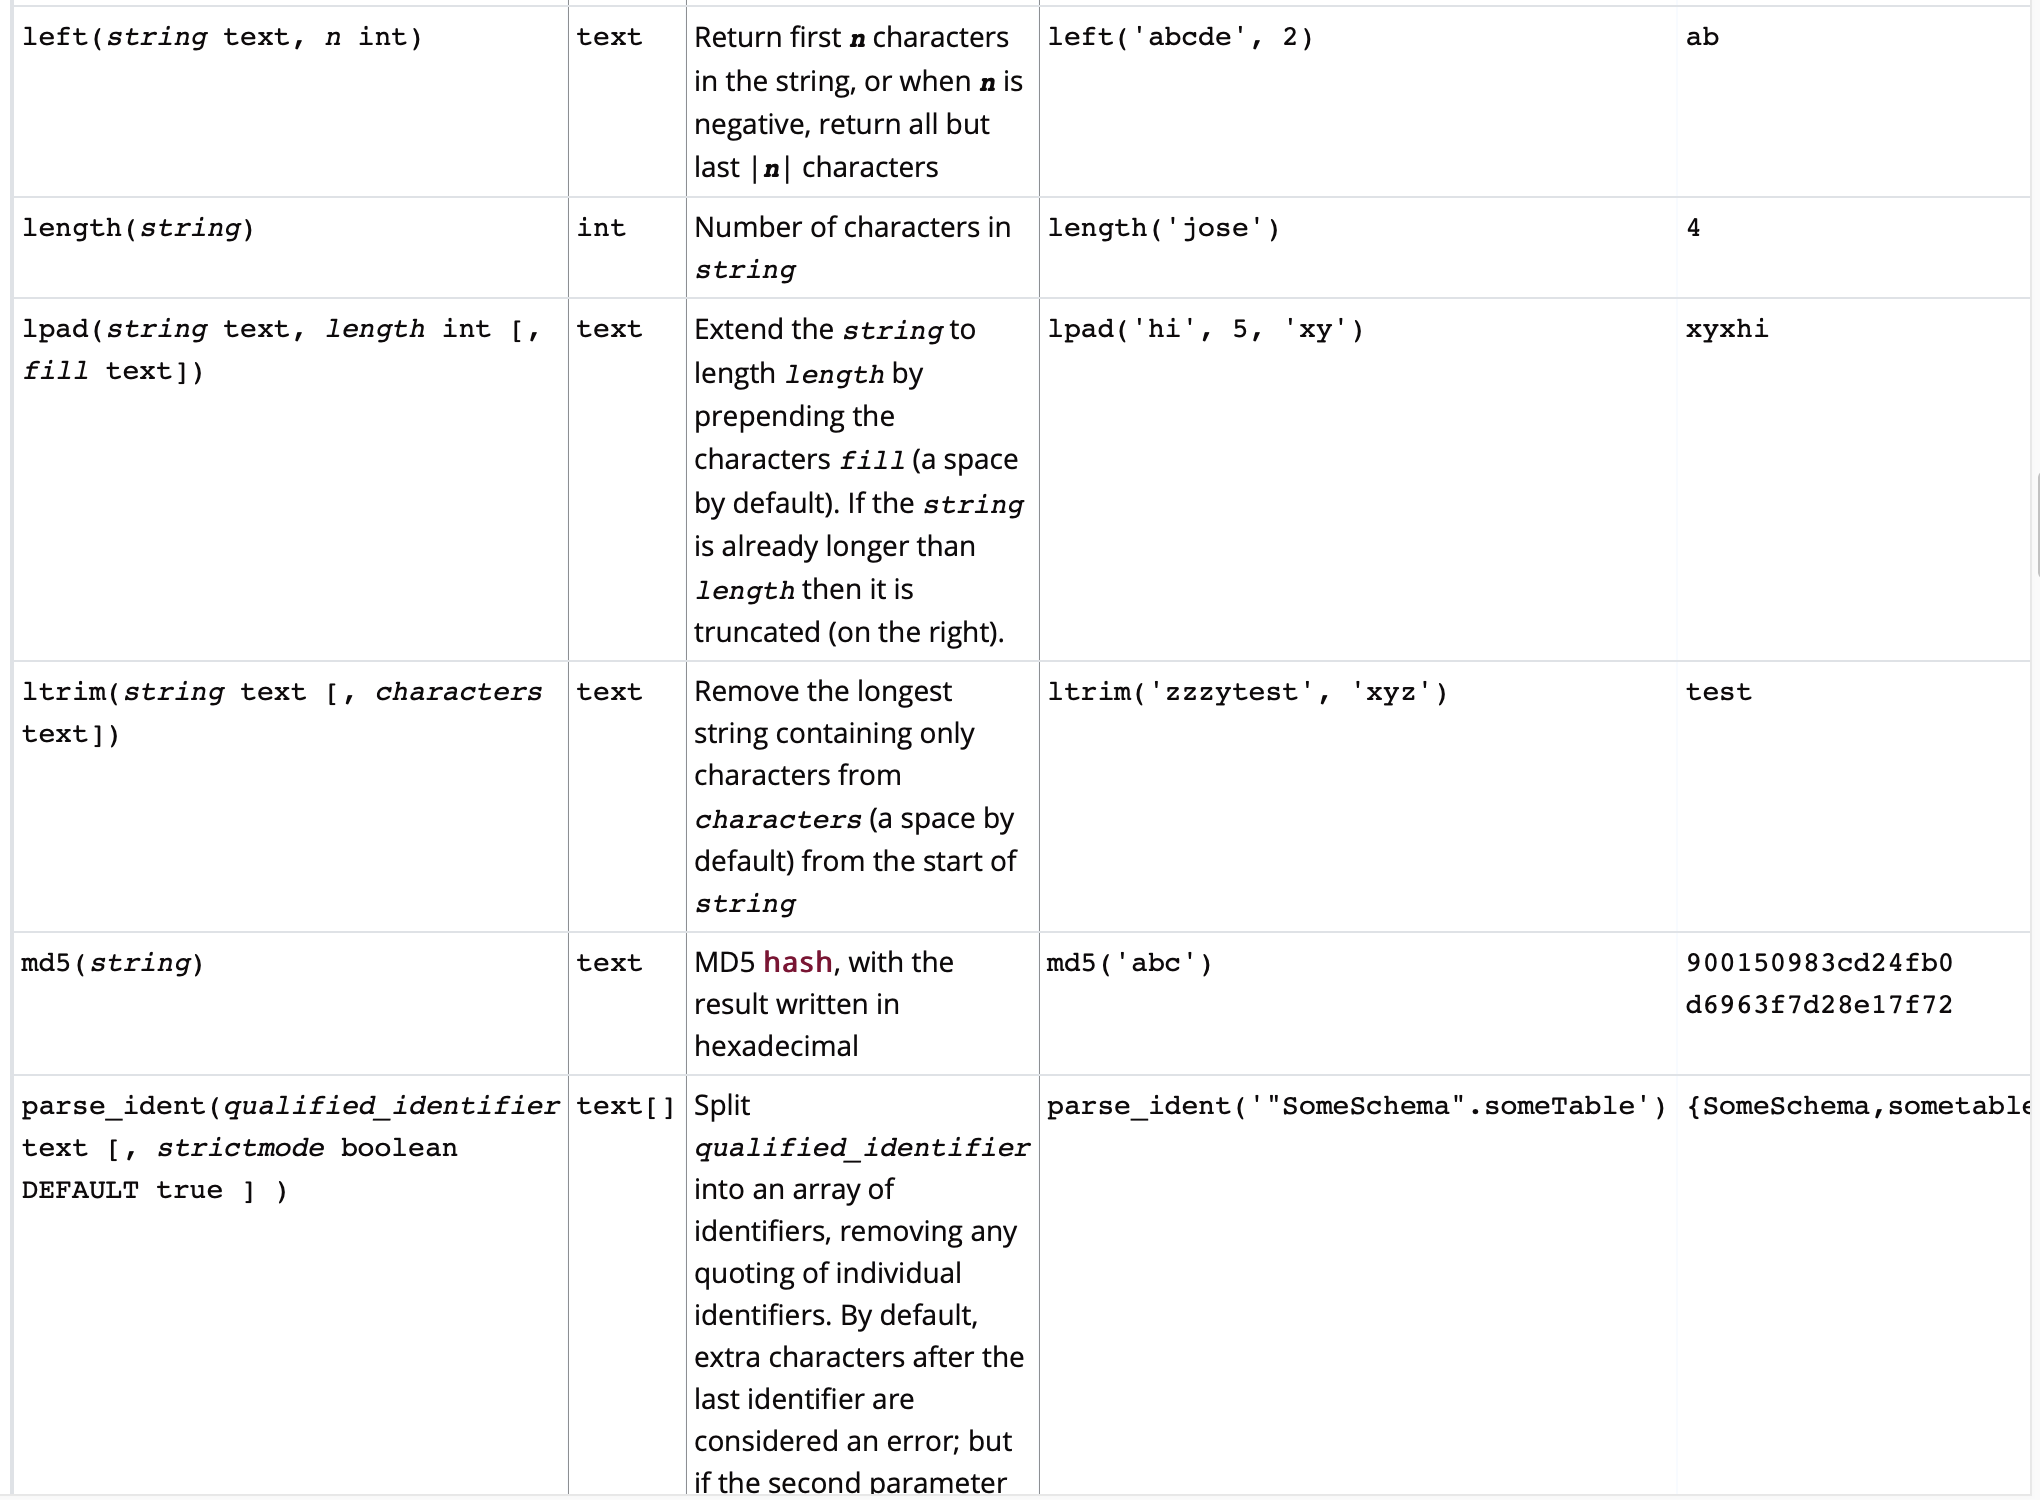Click the md5('abc') example code
This screenshot has width=2040, height=1500.
[x=1129, y=963]
